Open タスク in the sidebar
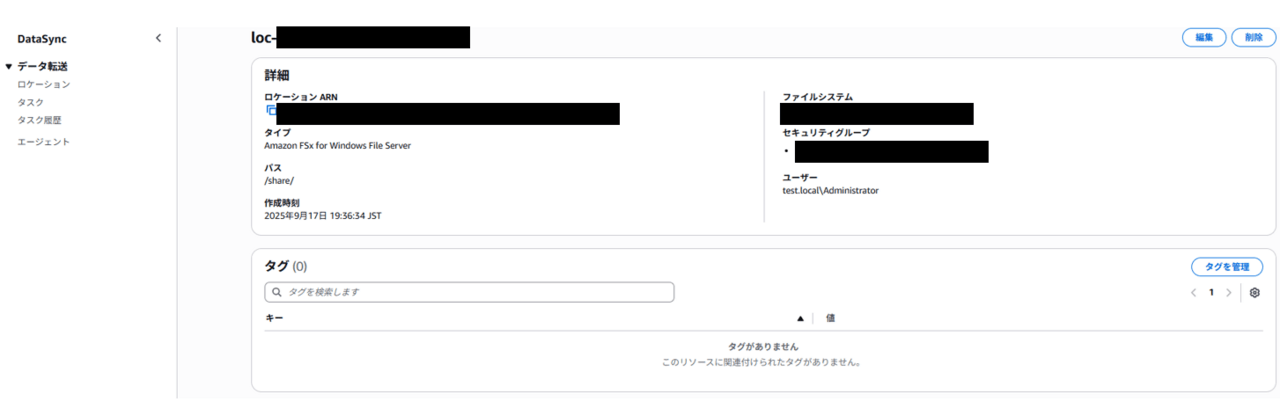Screen dimensions: 1280x409 [30, 102]
